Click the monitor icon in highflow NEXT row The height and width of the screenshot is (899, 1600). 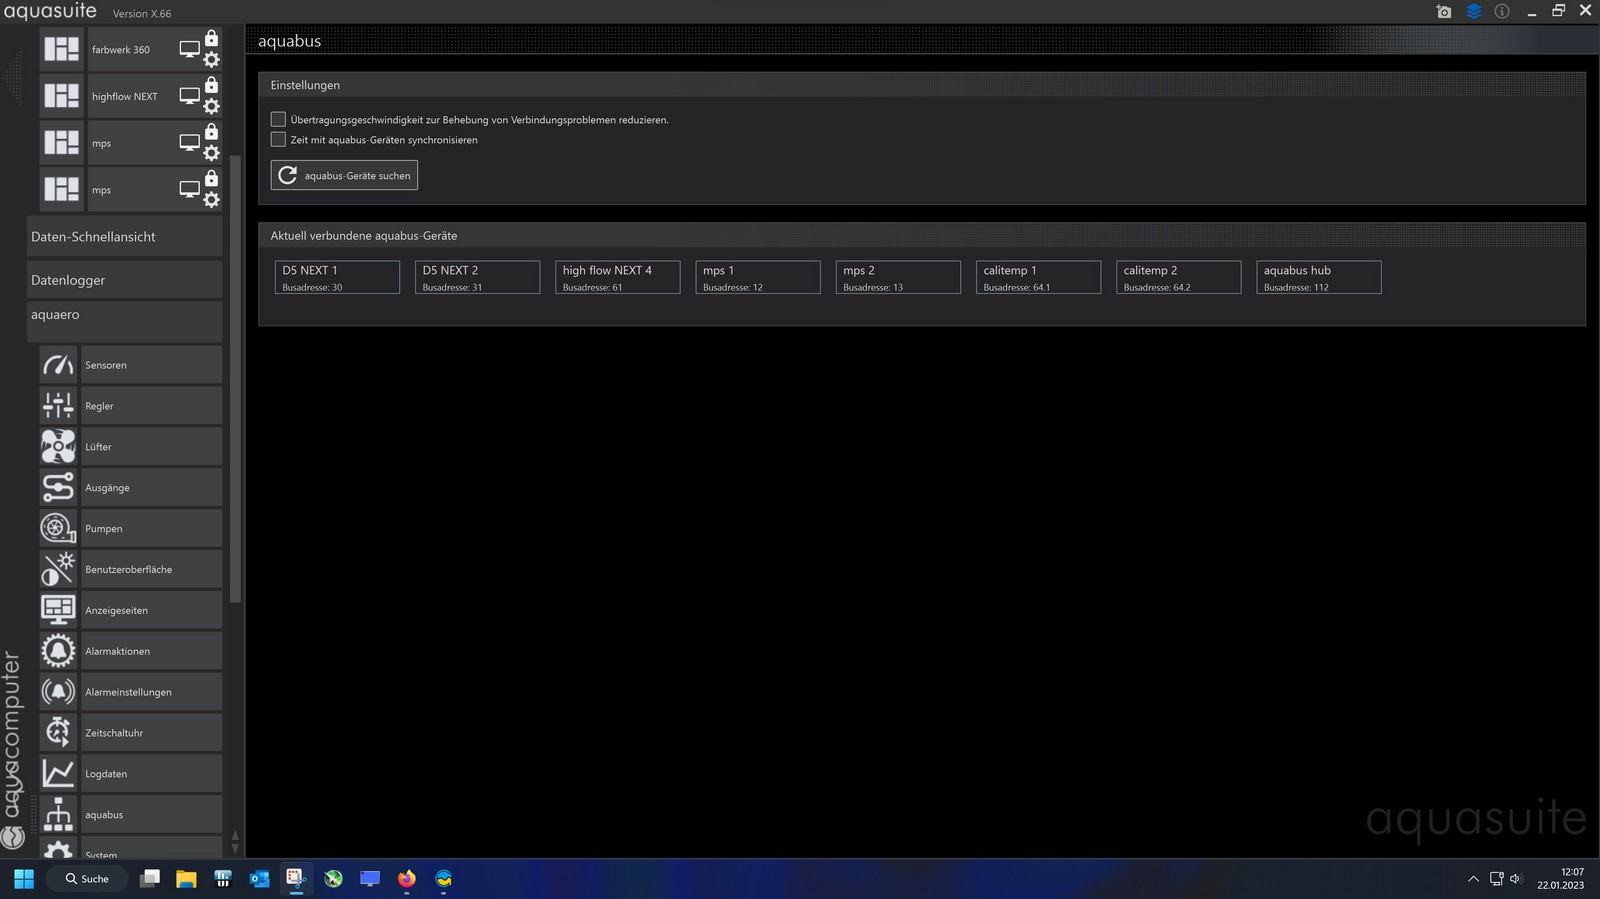[189, 96]
